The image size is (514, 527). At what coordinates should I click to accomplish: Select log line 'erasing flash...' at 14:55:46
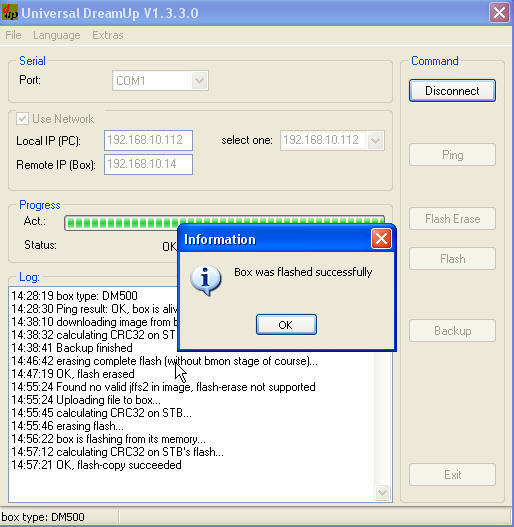tap(68, 426)
